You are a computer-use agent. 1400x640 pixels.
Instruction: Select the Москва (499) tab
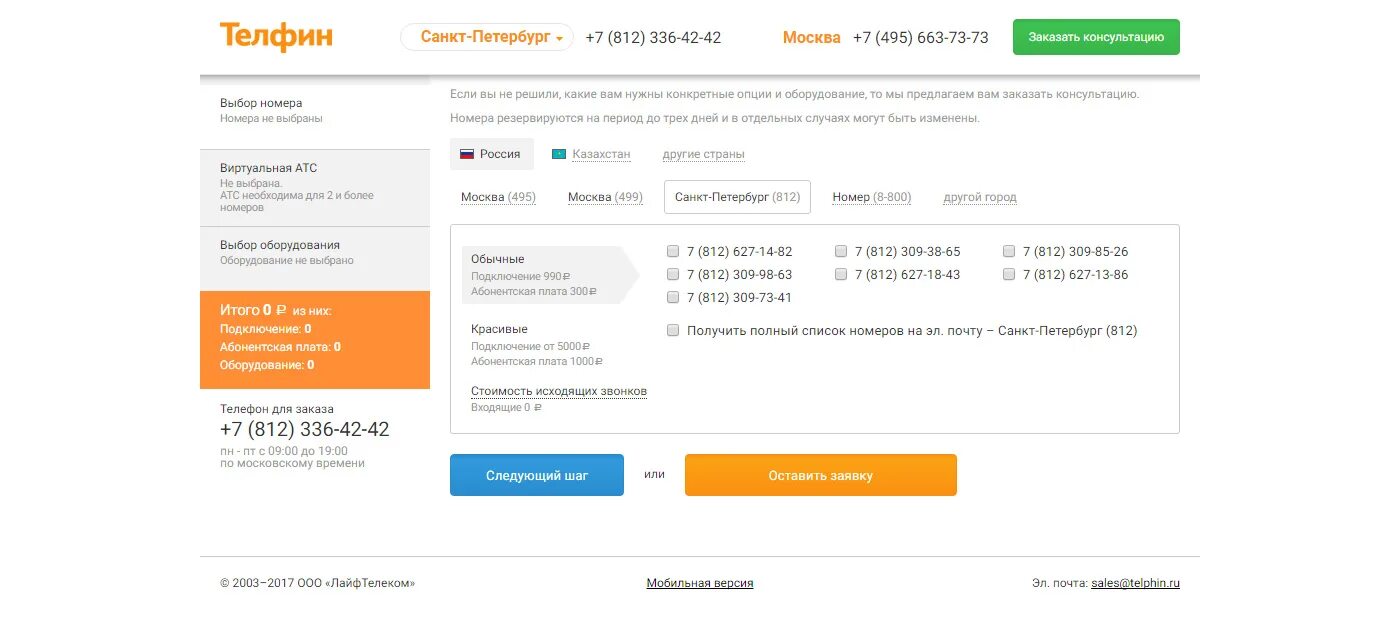pos(605,197)
